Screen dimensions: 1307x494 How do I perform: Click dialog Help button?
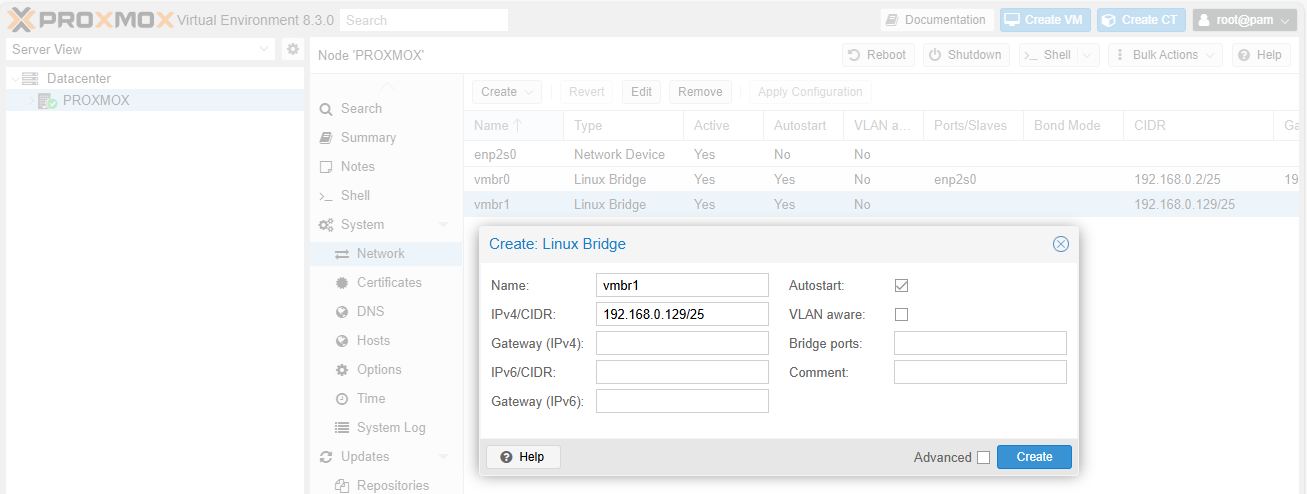(x=523, y=456)
